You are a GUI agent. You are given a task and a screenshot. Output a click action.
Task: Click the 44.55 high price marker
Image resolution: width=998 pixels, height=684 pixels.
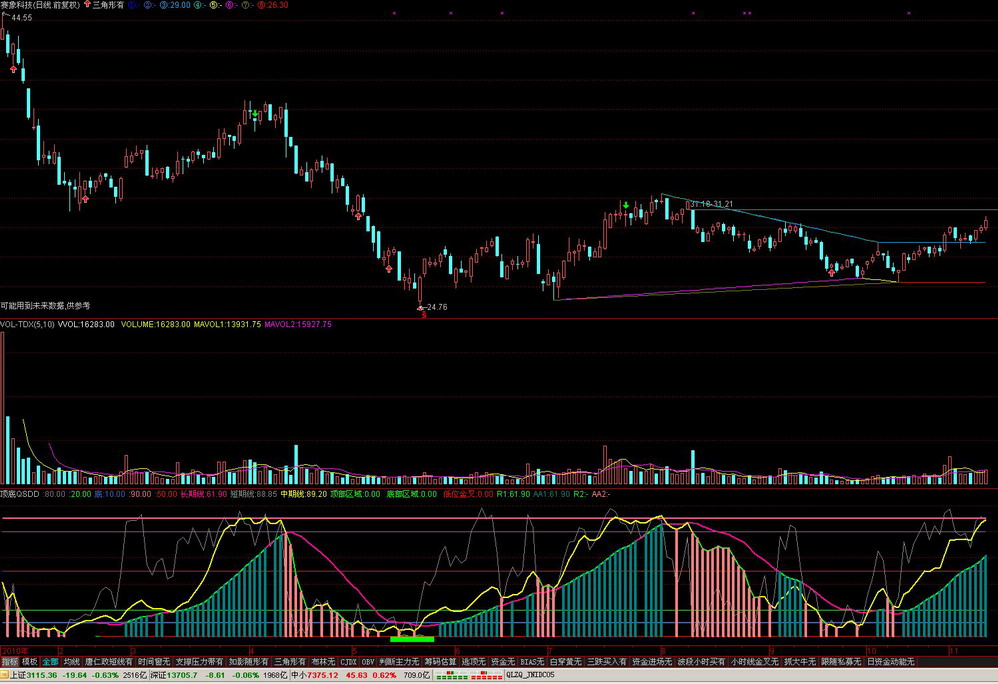(x=21, y=18)
